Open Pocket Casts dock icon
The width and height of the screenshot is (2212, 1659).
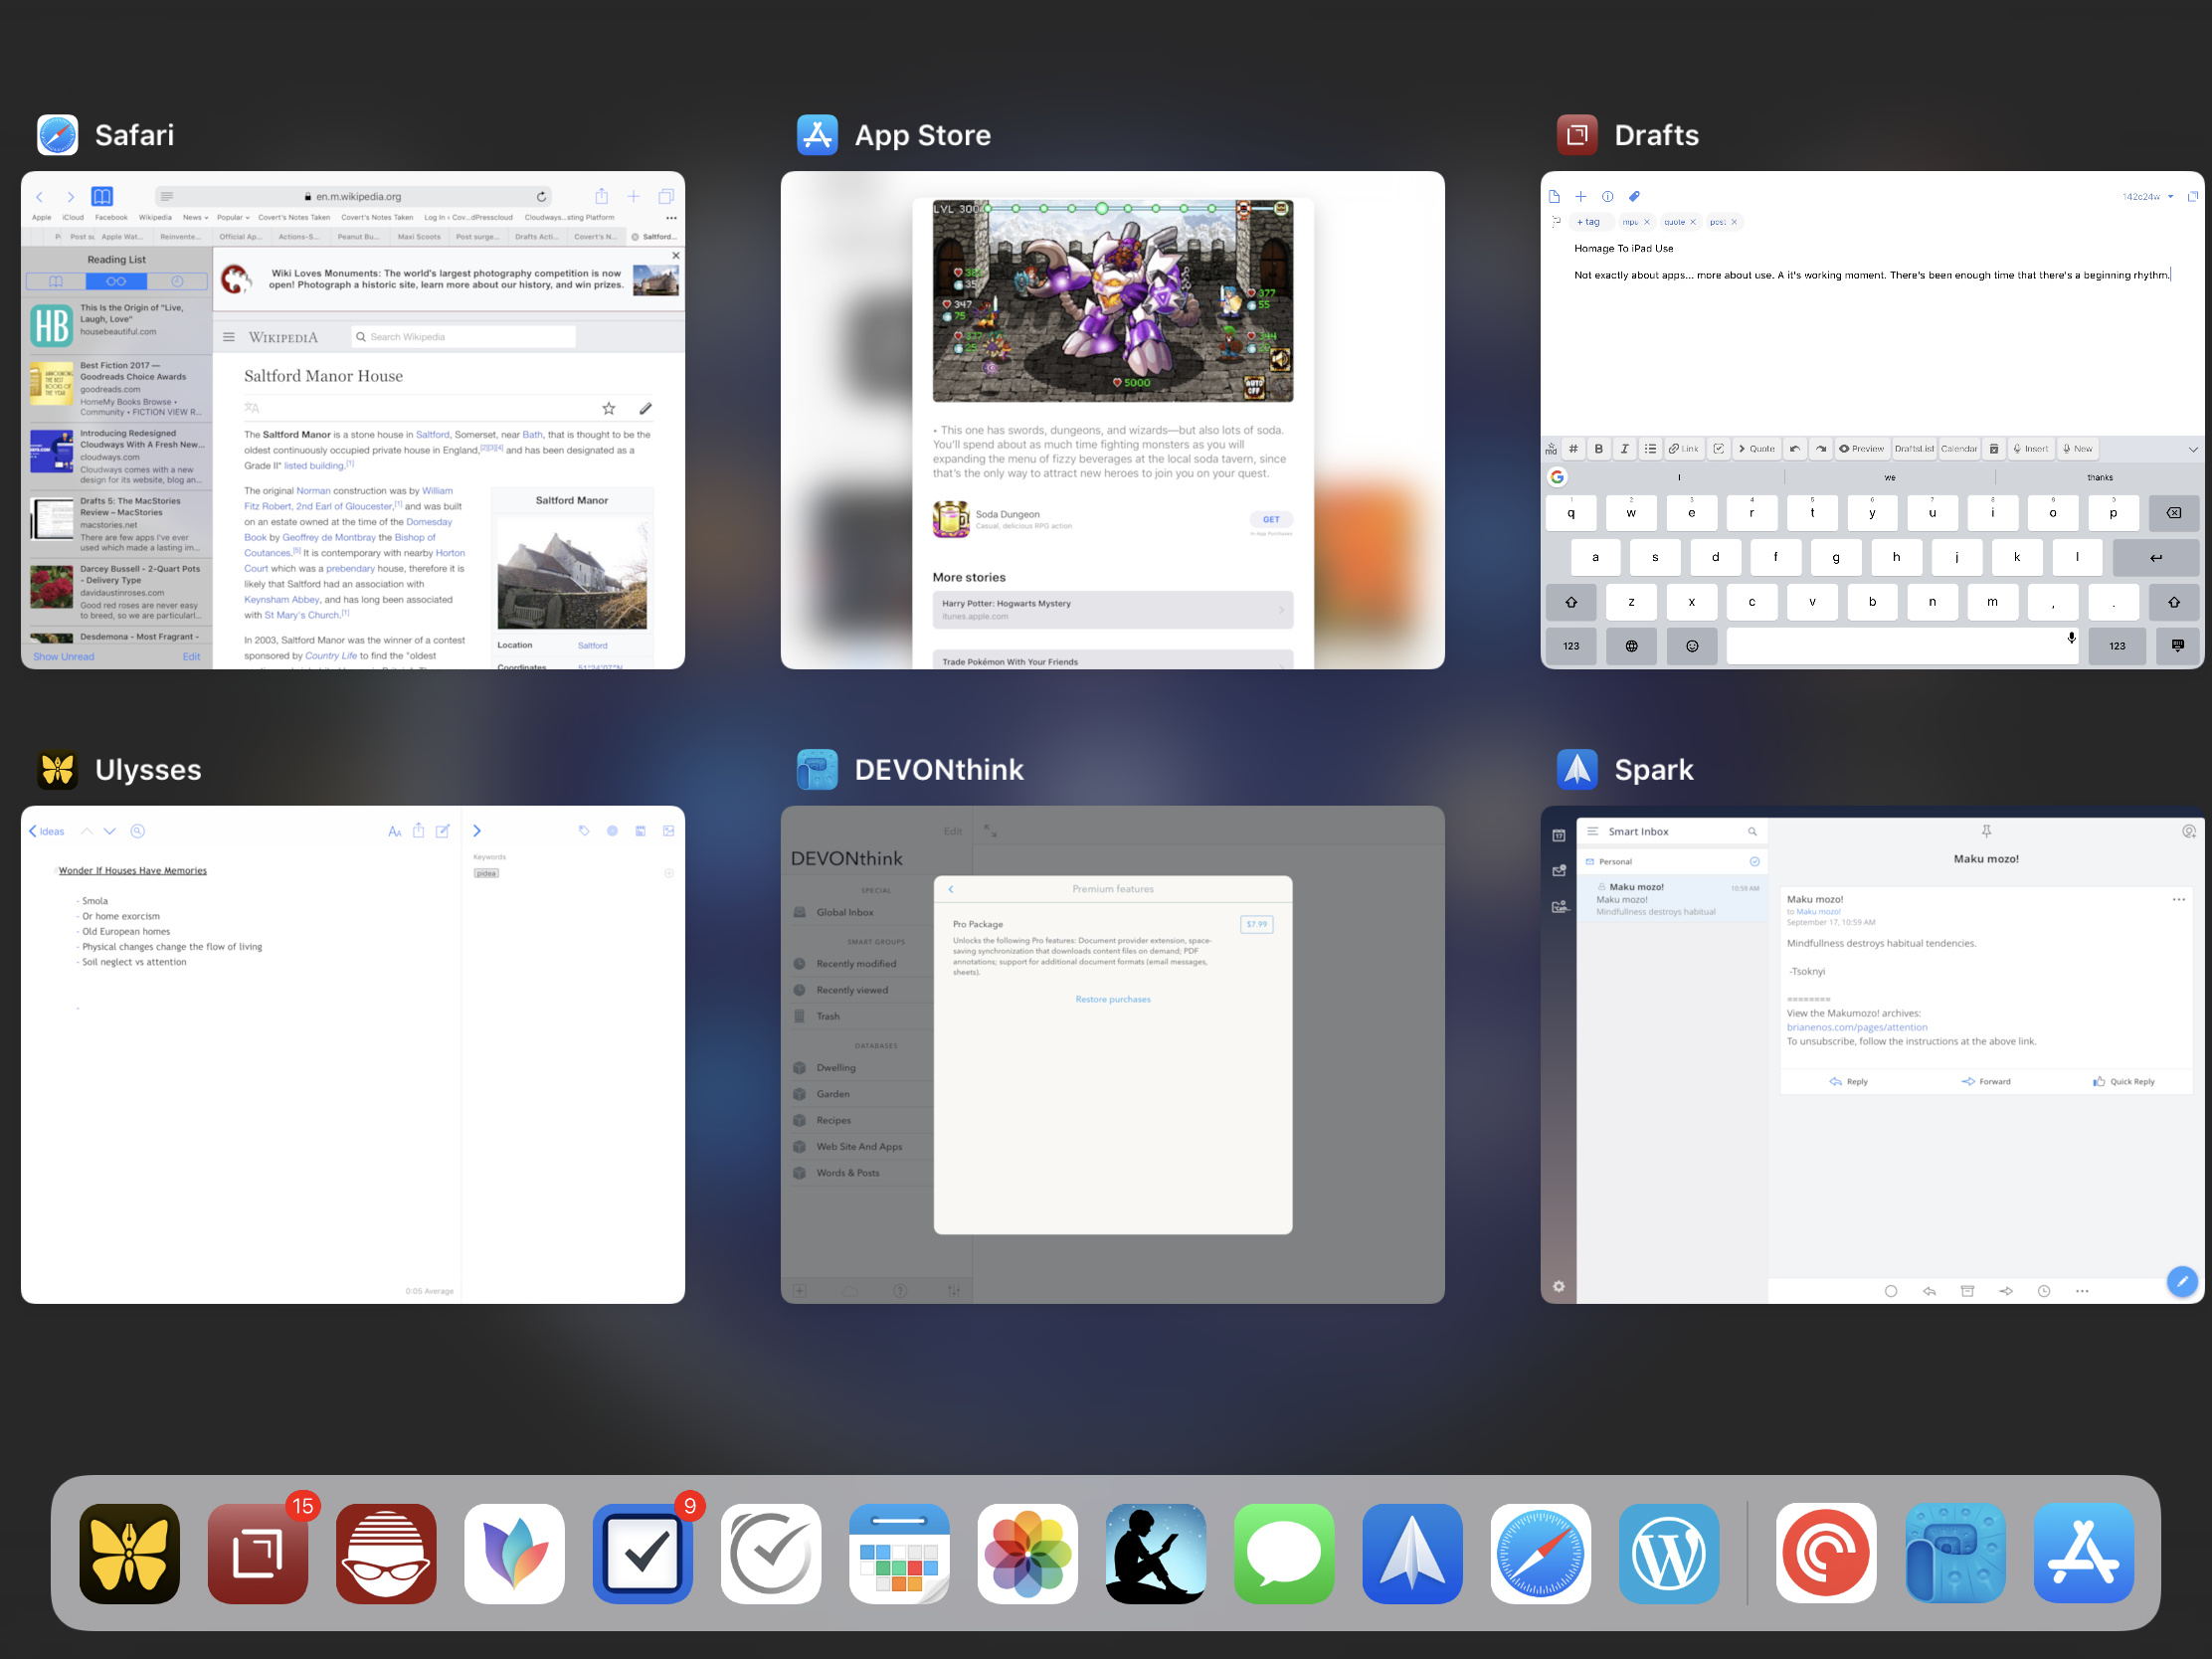tap(1825, 1552)
